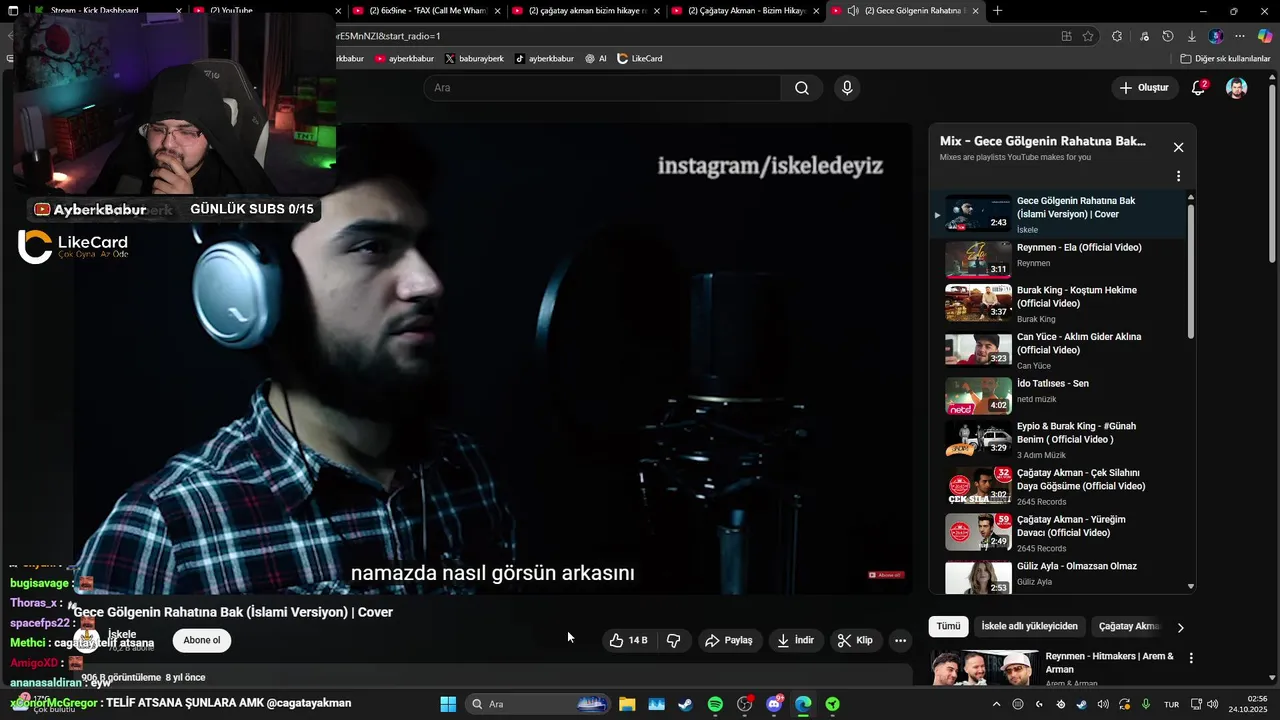Start voice search with the microphone icon

847,88
